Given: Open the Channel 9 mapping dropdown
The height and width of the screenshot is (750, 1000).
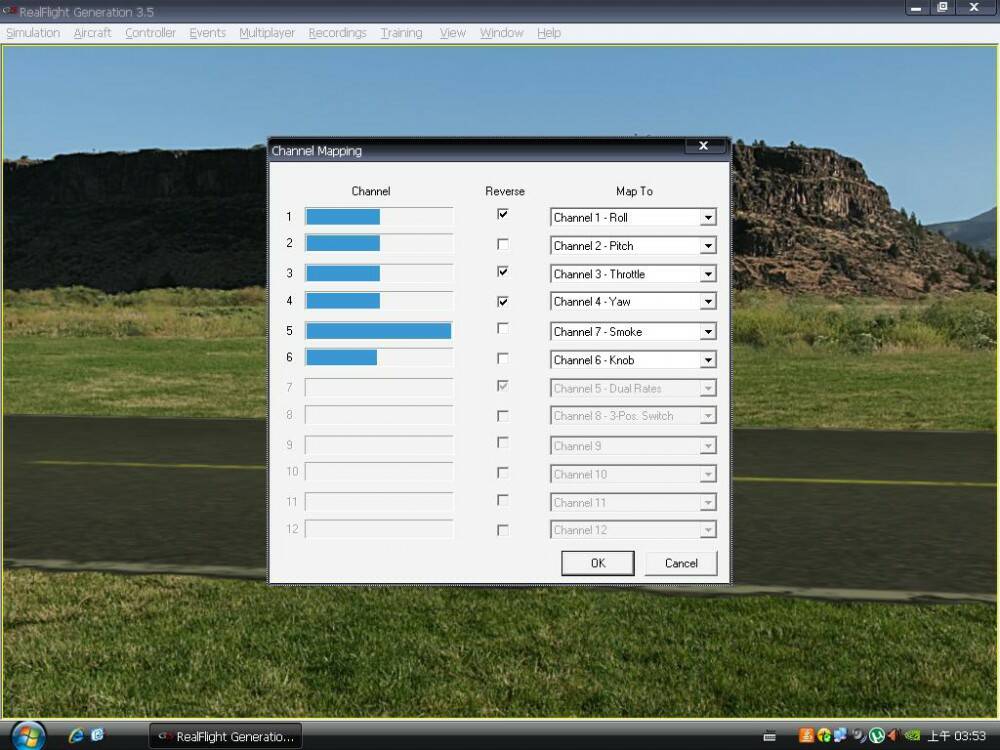Looking at the screenshot, I should (x=633, y=446).
